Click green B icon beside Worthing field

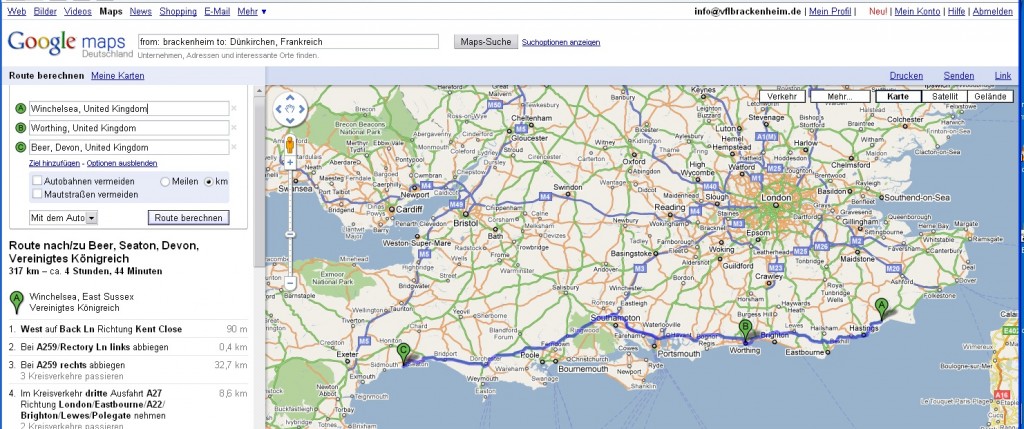[x=21, y=128]
